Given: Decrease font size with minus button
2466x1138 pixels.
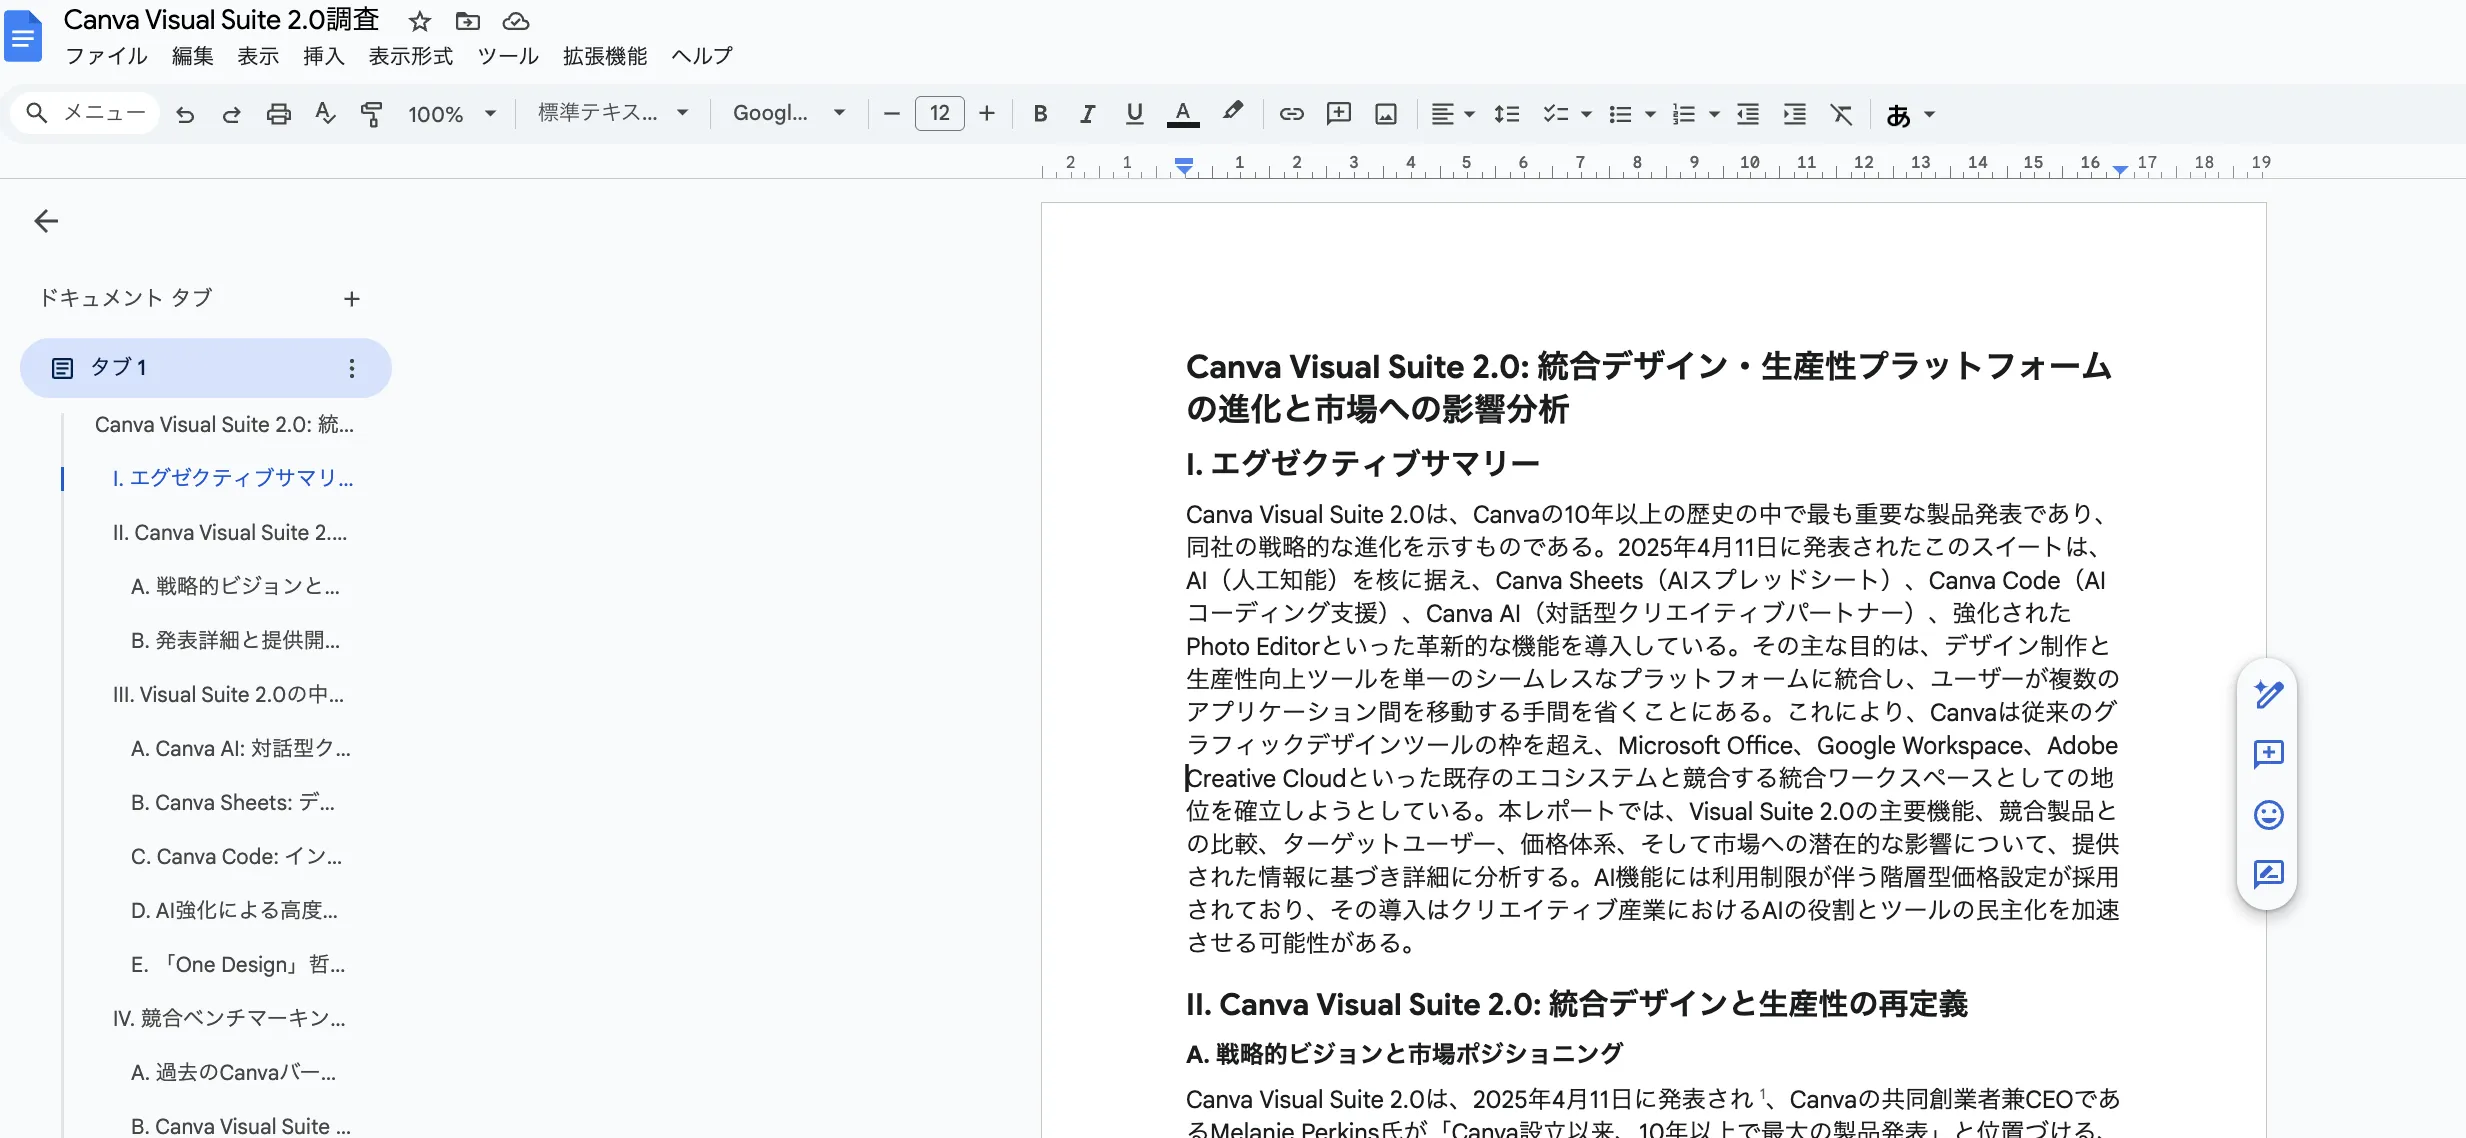Looking at the screenshot, I should click(892, 114).
